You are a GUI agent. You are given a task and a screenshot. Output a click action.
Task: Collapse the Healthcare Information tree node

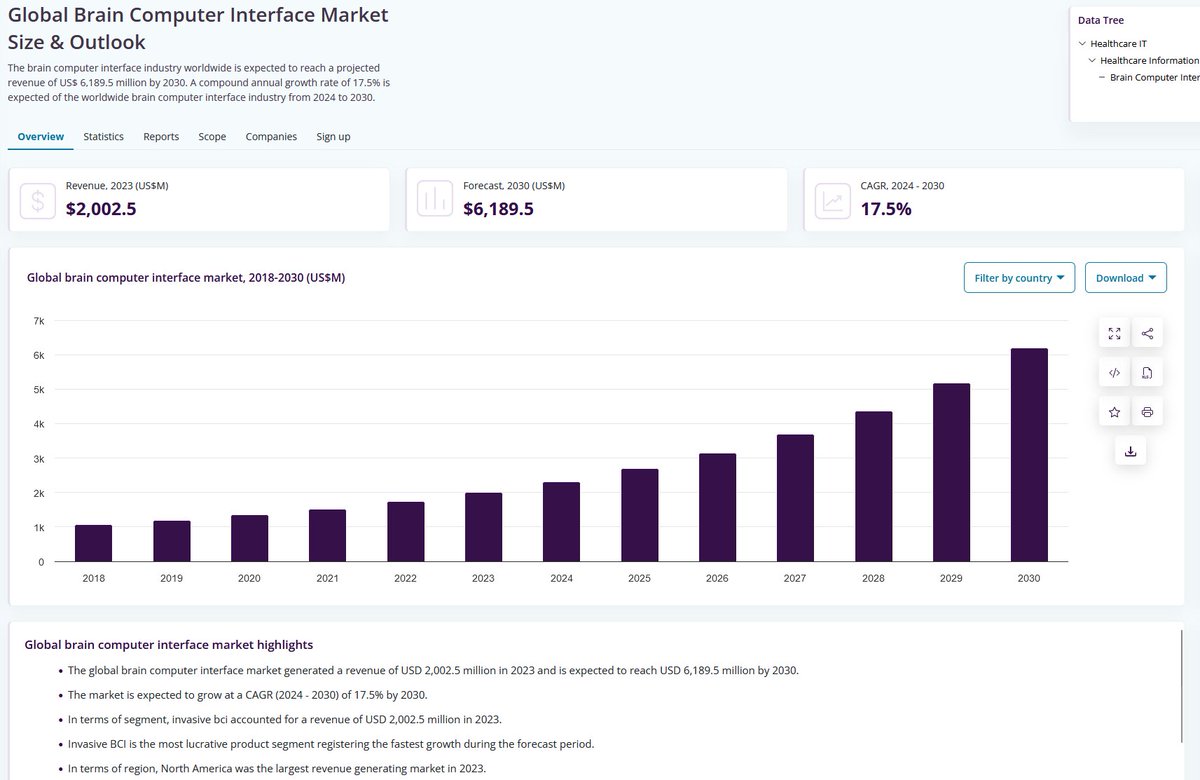(x=1092, y=61)
